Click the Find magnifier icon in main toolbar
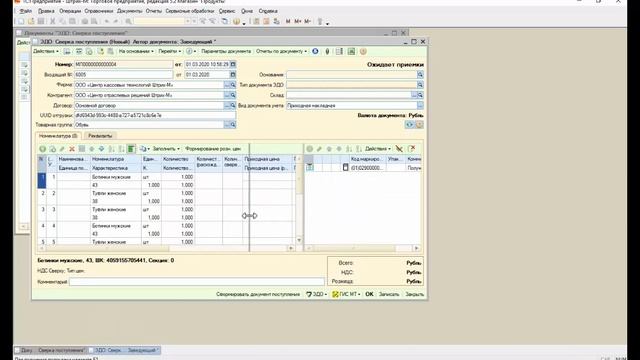Screen dimensions: 640x360 [128, 21]
